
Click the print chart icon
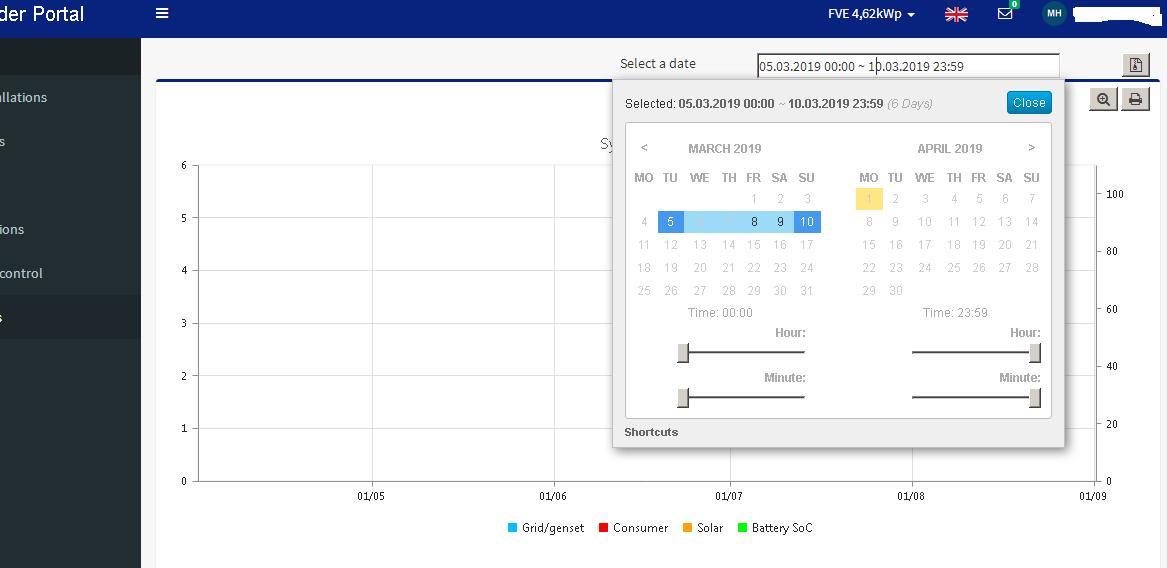tap(1135, 99)
